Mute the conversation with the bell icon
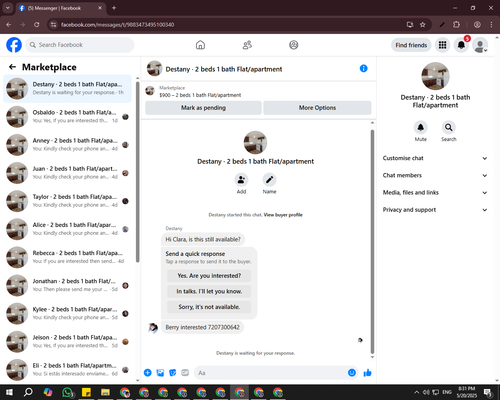The width and height of the screenshot is (500, 400). coord(421,127)
